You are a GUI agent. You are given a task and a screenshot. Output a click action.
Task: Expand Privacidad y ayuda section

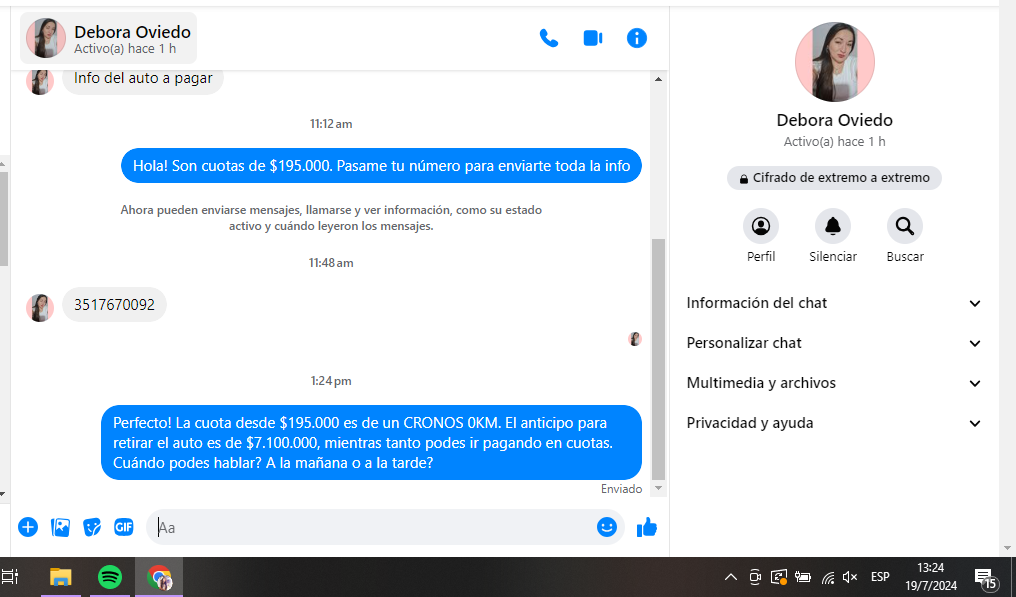(834, 423)
